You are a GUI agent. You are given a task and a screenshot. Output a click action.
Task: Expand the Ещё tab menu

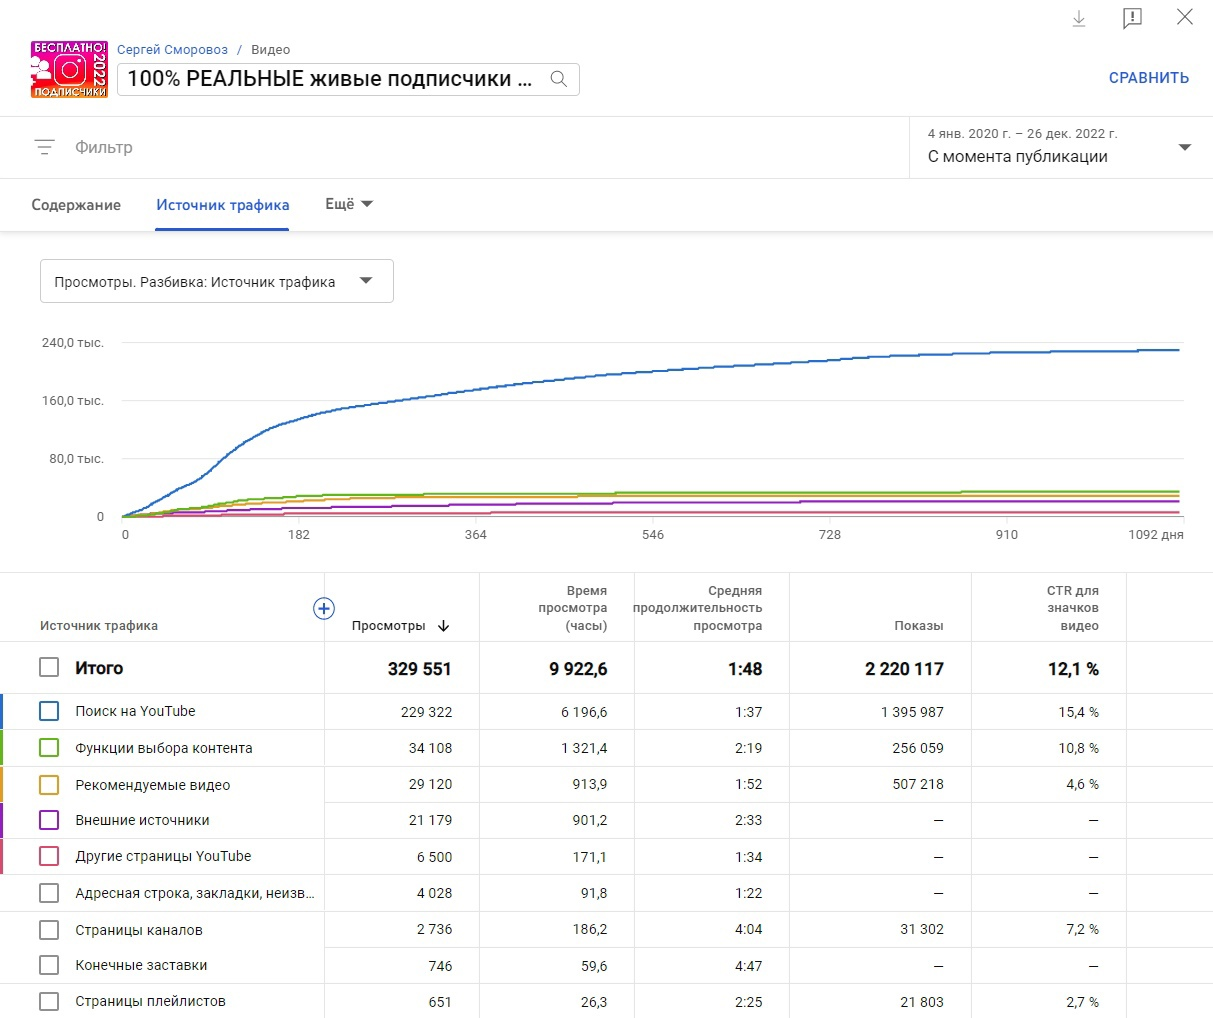[349, 204]
